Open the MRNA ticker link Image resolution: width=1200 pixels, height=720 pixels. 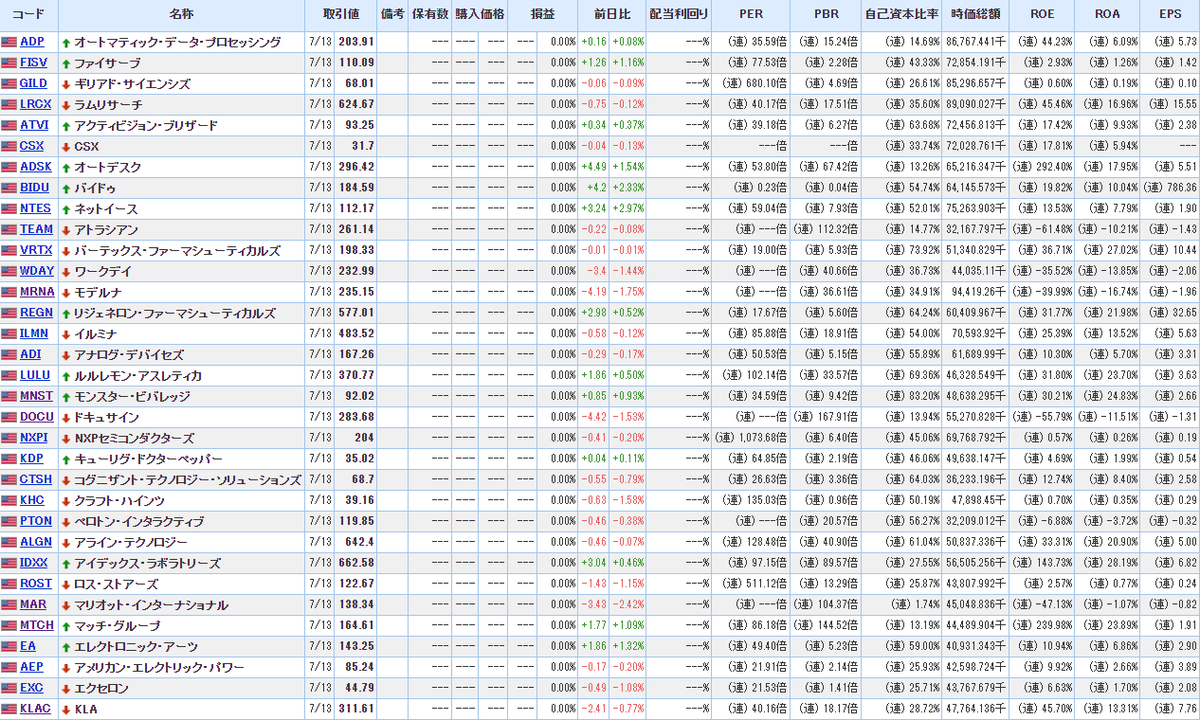click(x=35, y=292)
